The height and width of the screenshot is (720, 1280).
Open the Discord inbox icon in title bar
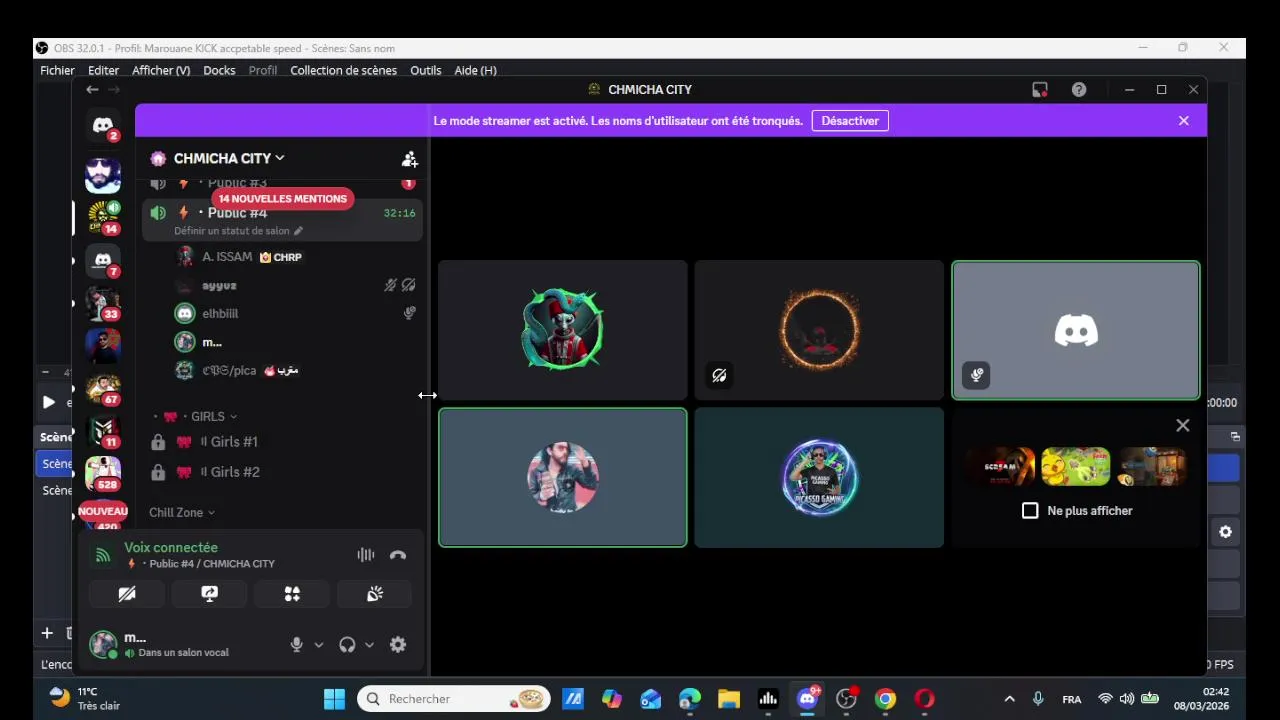(x=1040, y=89)
